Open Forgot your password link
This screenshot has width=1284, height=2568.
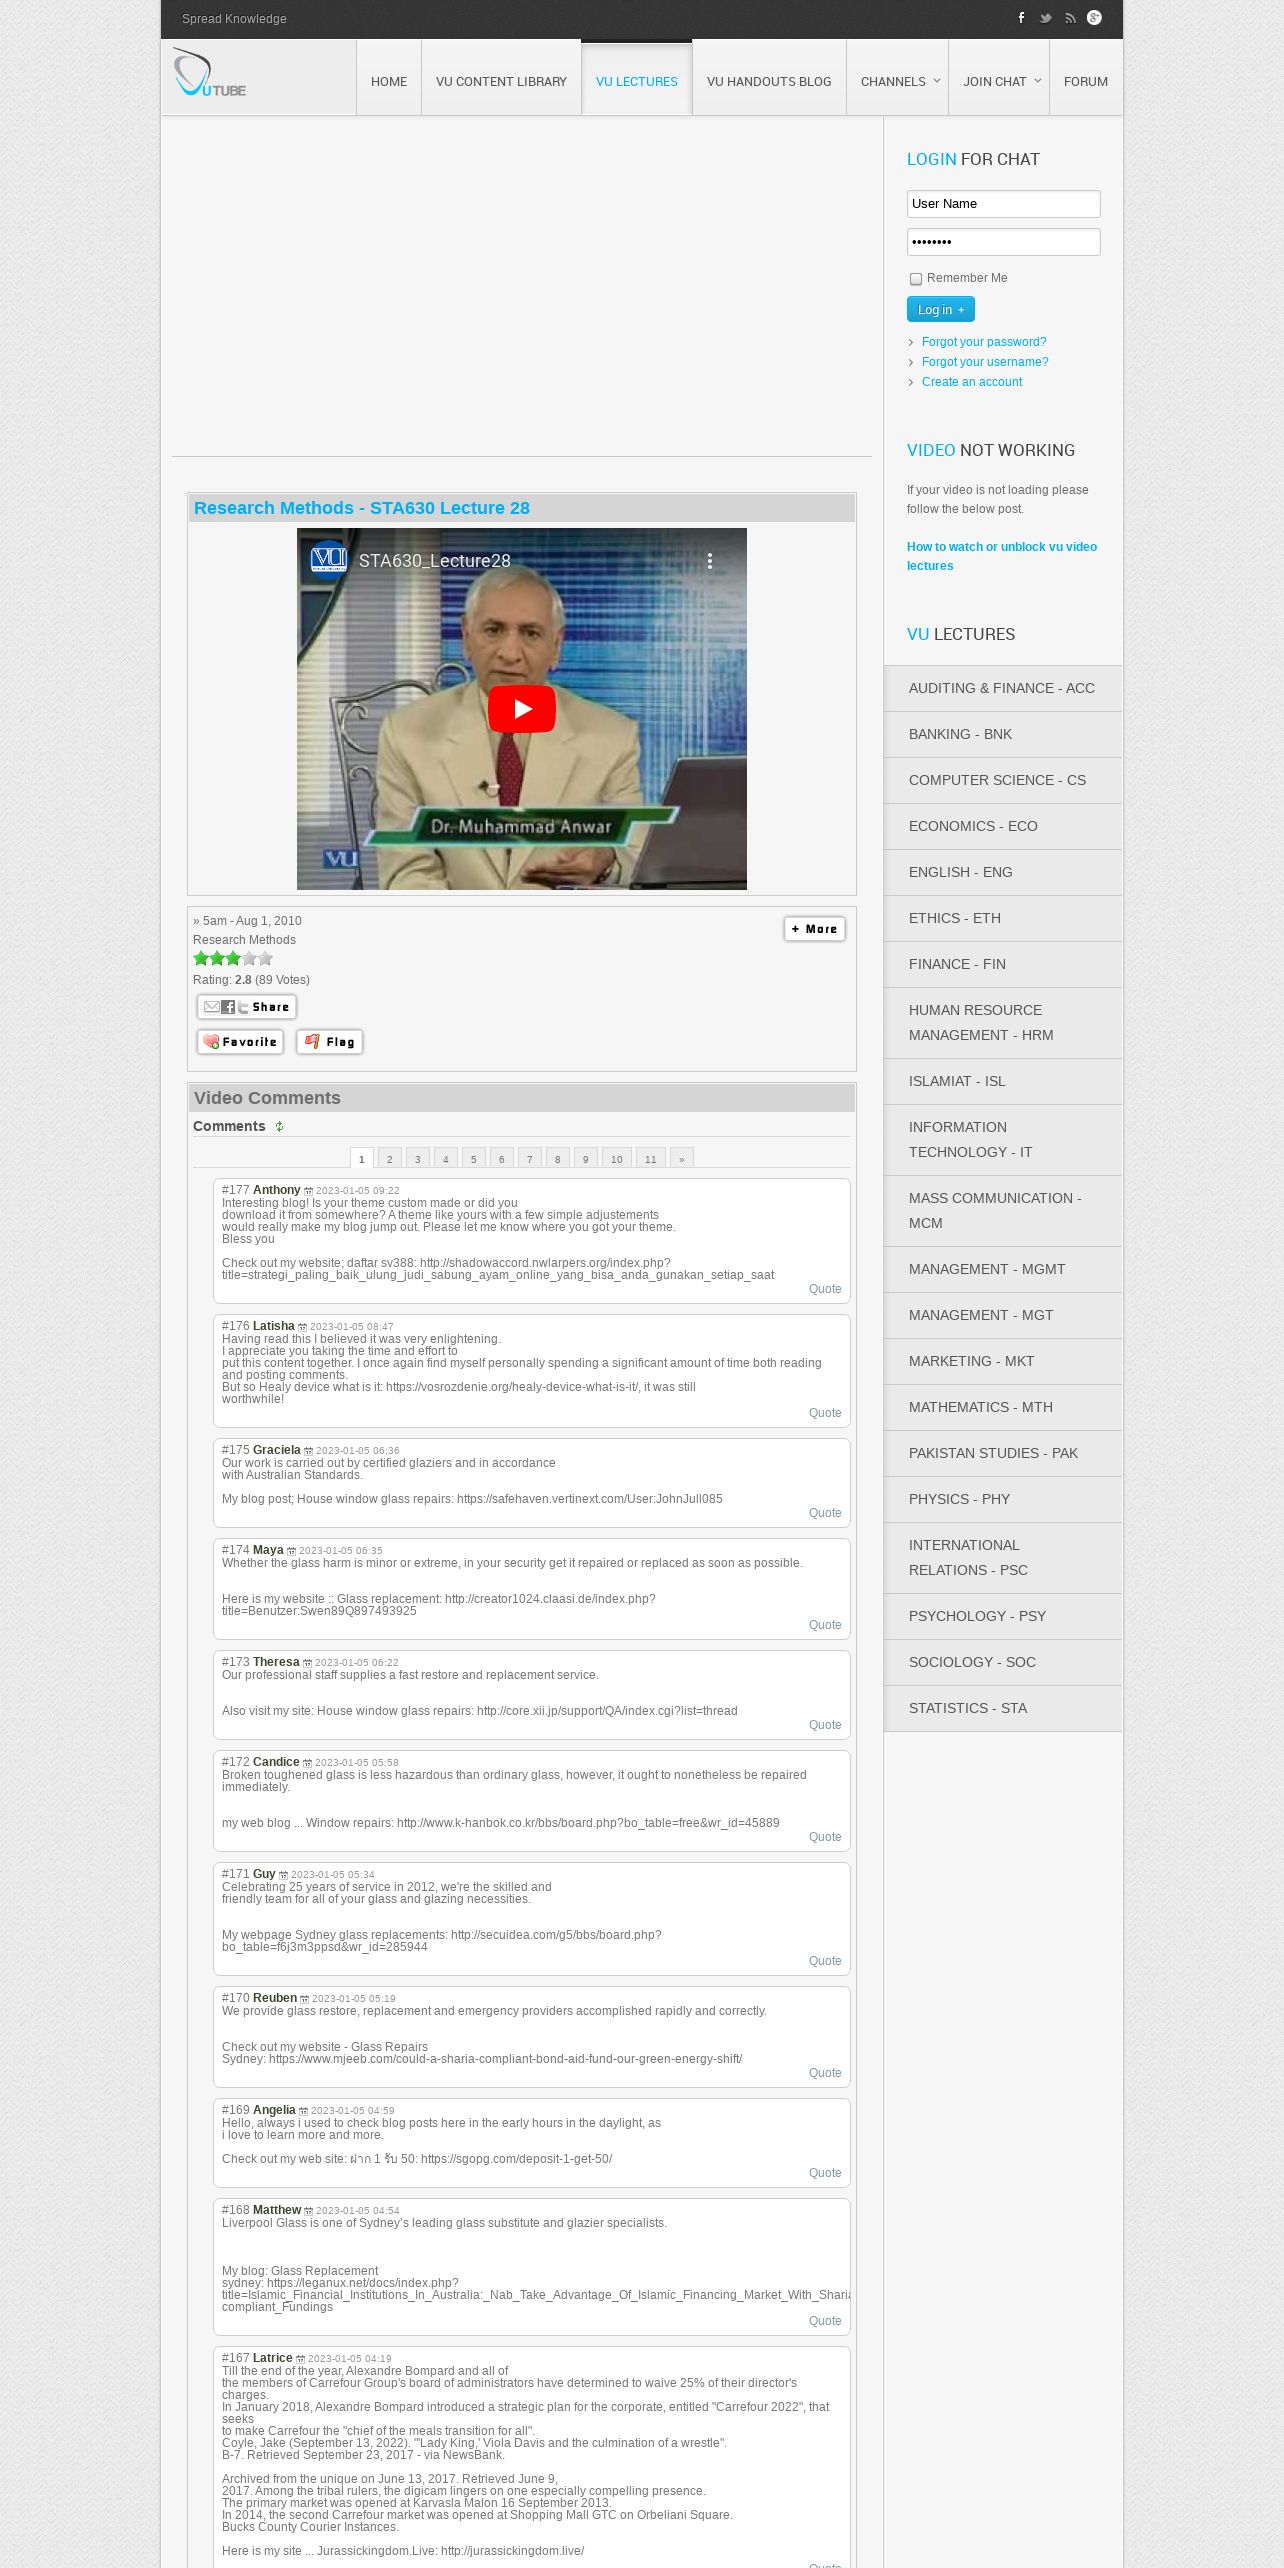click(984, 342)
